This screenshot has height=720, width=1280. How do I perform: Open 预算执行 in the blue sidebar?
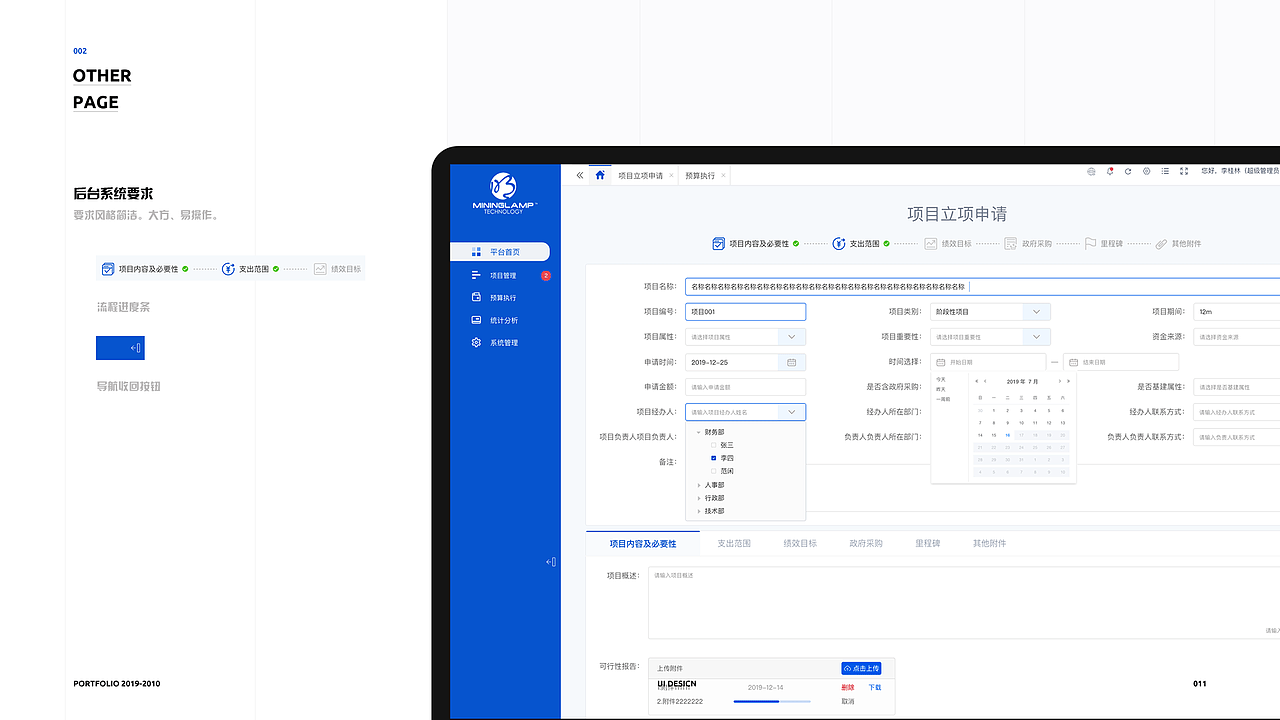505,297
